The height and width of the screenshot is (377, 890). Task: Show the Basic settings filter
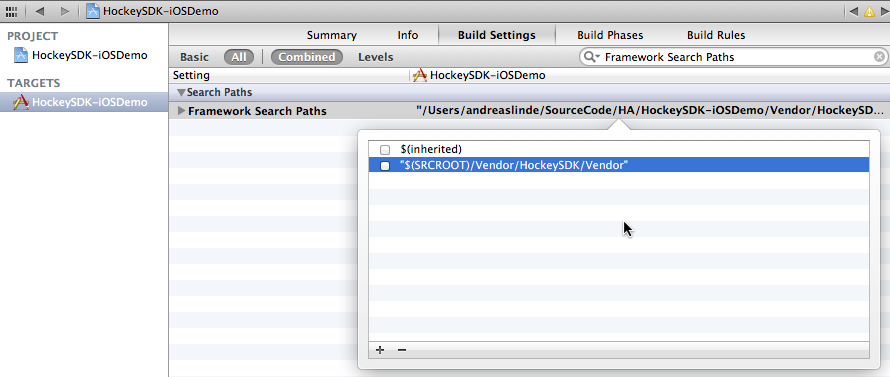(194, 57)
